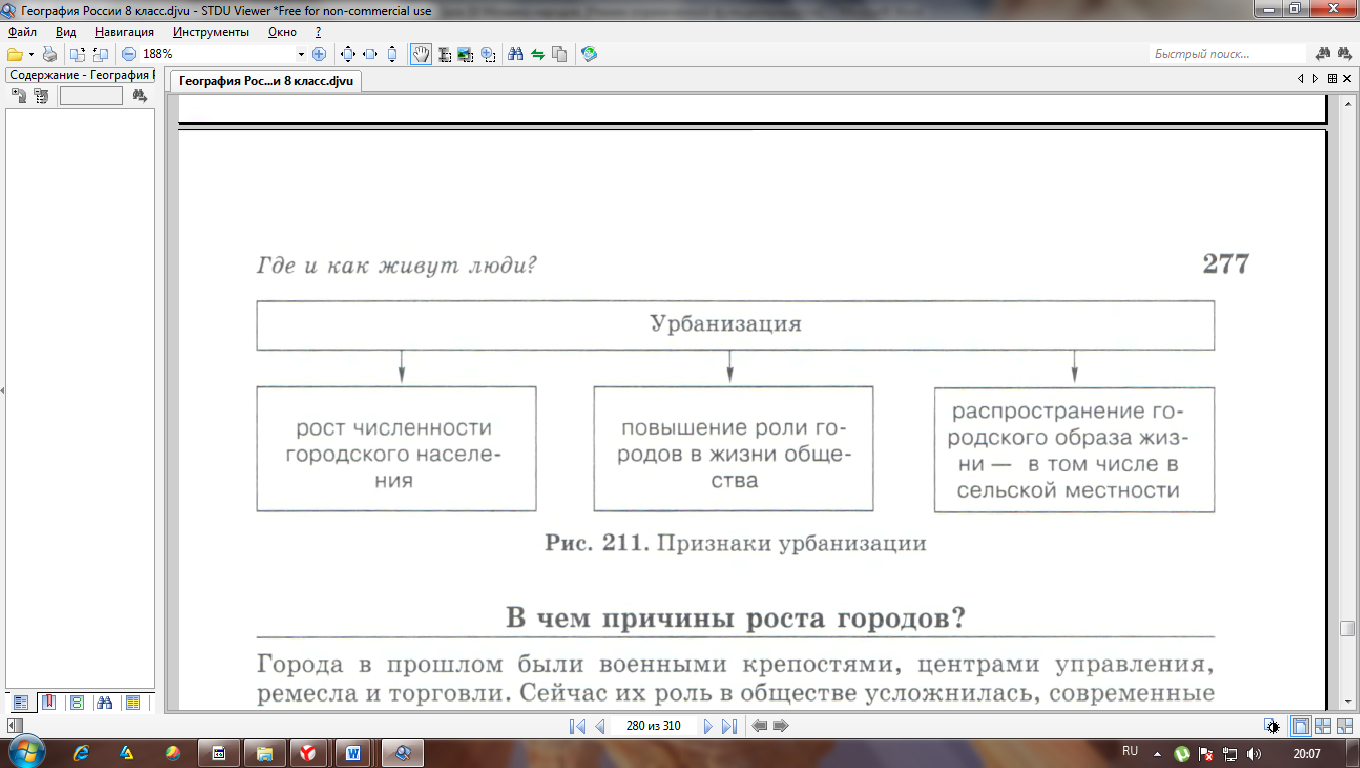
Task: Switch to Thumbnails sidebar tab
Action: [x=76, y=703]
